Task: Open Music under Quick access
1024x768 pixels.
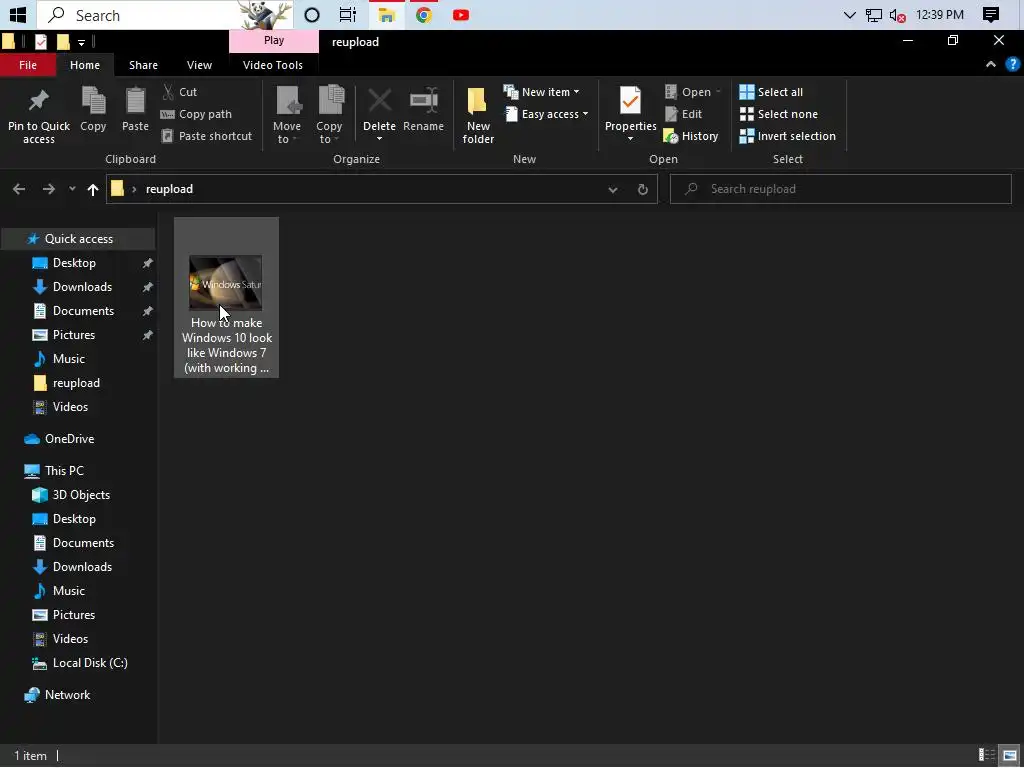Action: pos(69,359)
